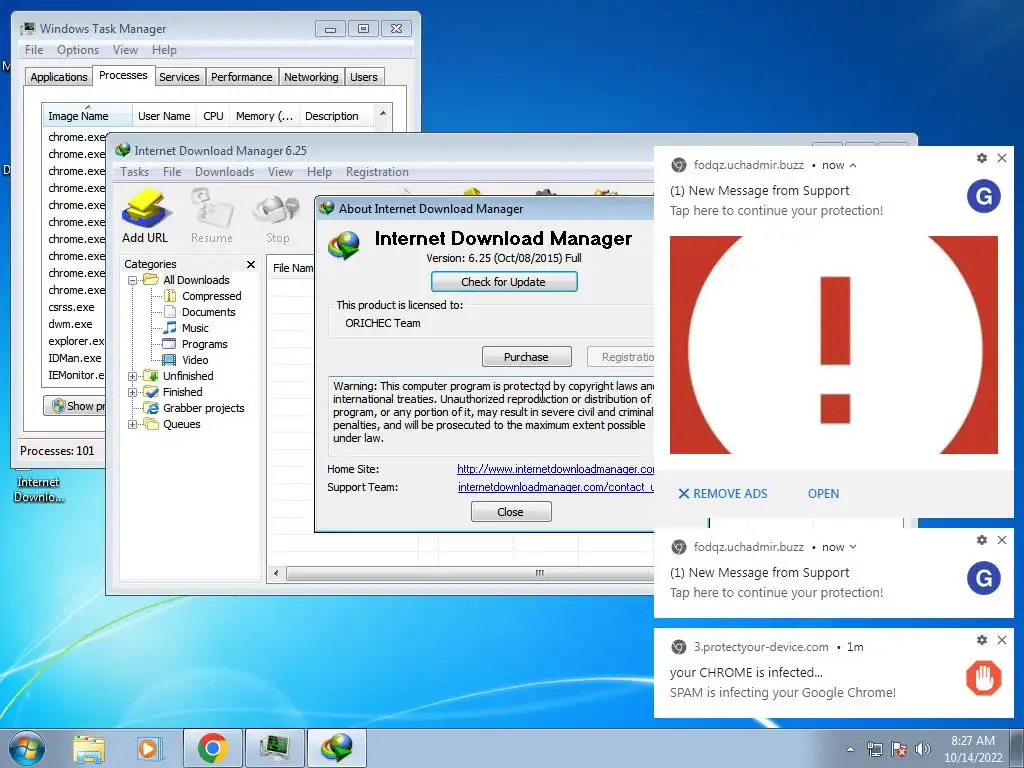Viewport: 1024px width, 768px height.
Task: Open File Explorer from taskbar
Action: point(89,748)
